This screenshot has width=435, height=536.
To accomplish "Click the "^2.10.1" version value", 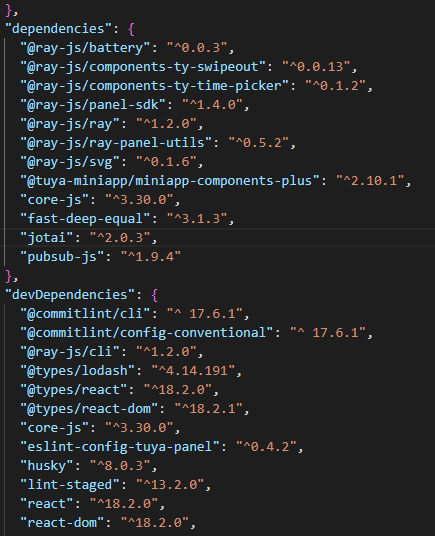I will [370, 180].
